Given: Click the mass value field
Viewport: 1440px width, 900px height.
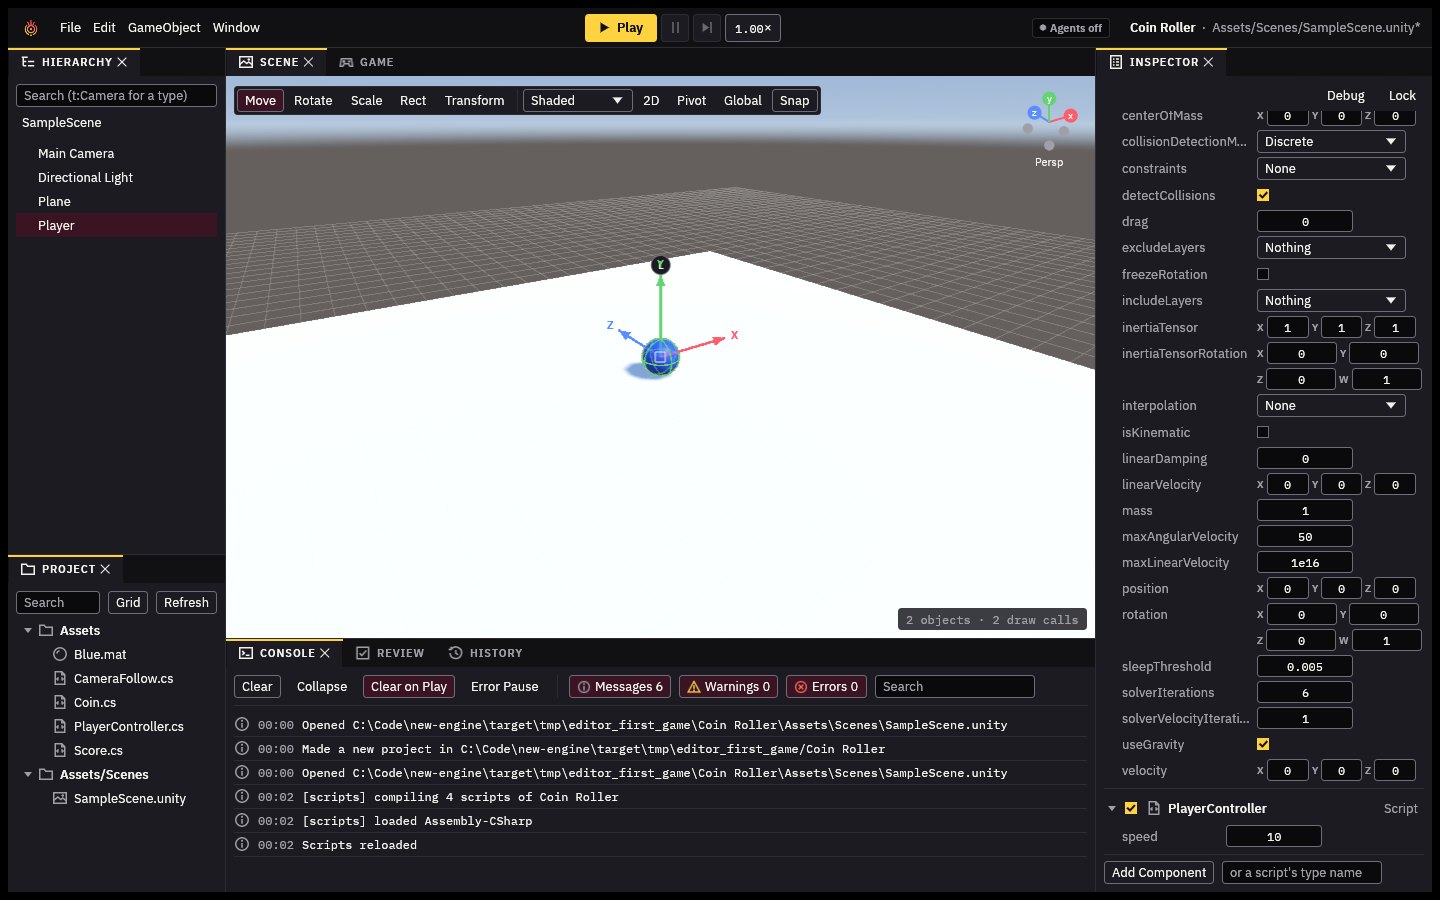Looking at the screenshot, I should [1305, 511].
